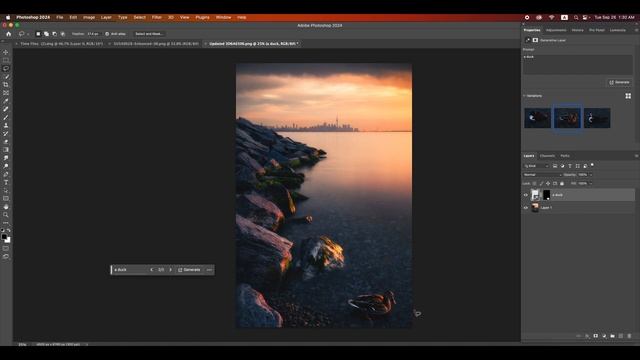Open the Filter menu
This screenshot has height=360, width=640.
click(x=157, y=18)
